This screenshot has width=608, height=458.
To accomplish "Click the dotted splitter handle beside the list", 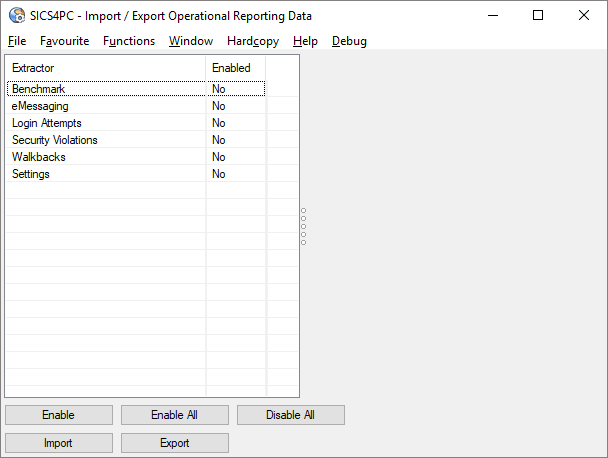I will coord(304,226).
